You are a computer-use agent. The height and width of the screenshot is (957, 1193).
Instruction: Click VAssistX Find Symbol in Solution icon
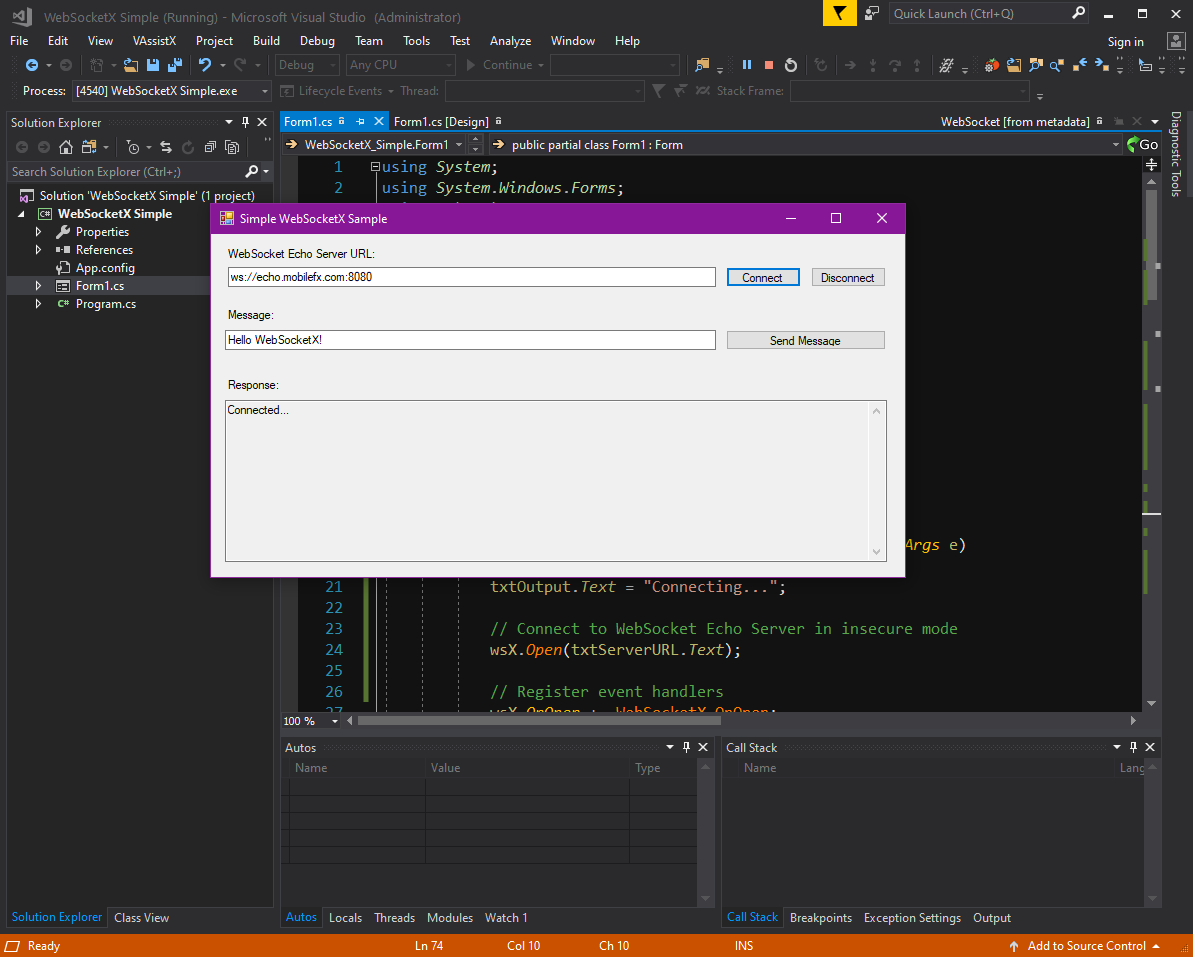click(x=1036, y=65)
